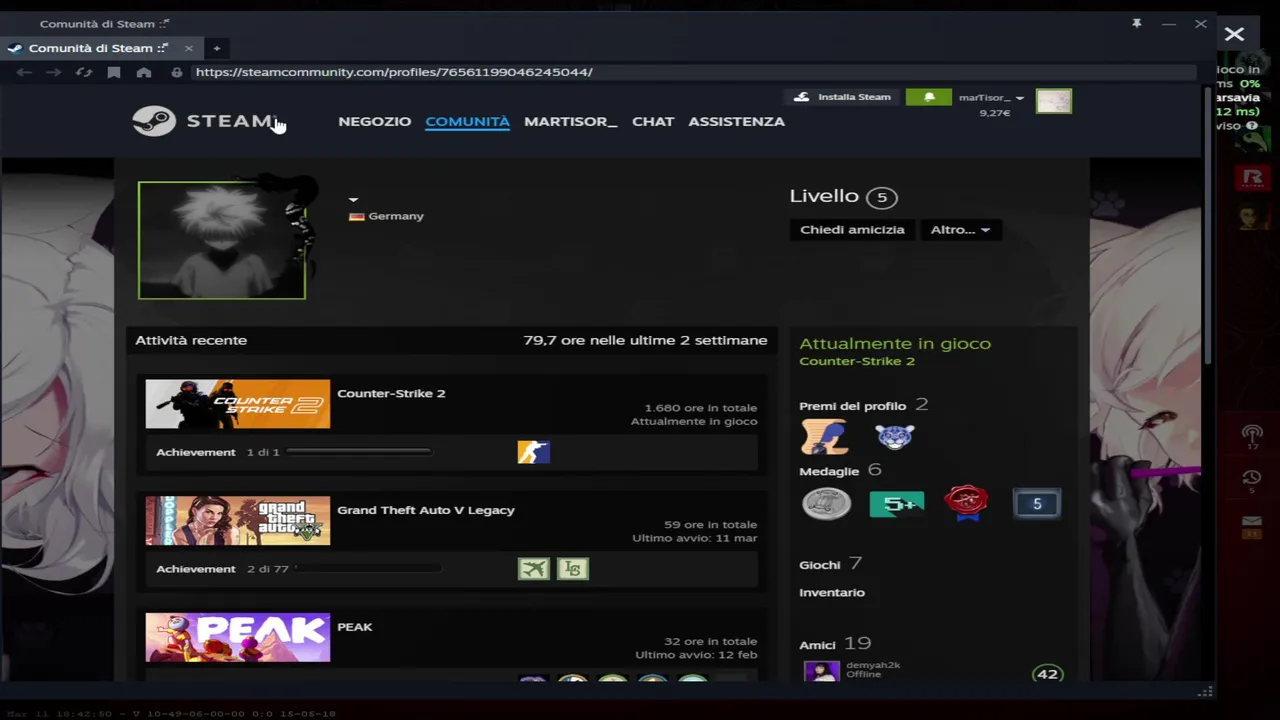Viewport: 1280px width, 720px height.
Task: Open a new tab with the plus button
Action: (216, 48)
